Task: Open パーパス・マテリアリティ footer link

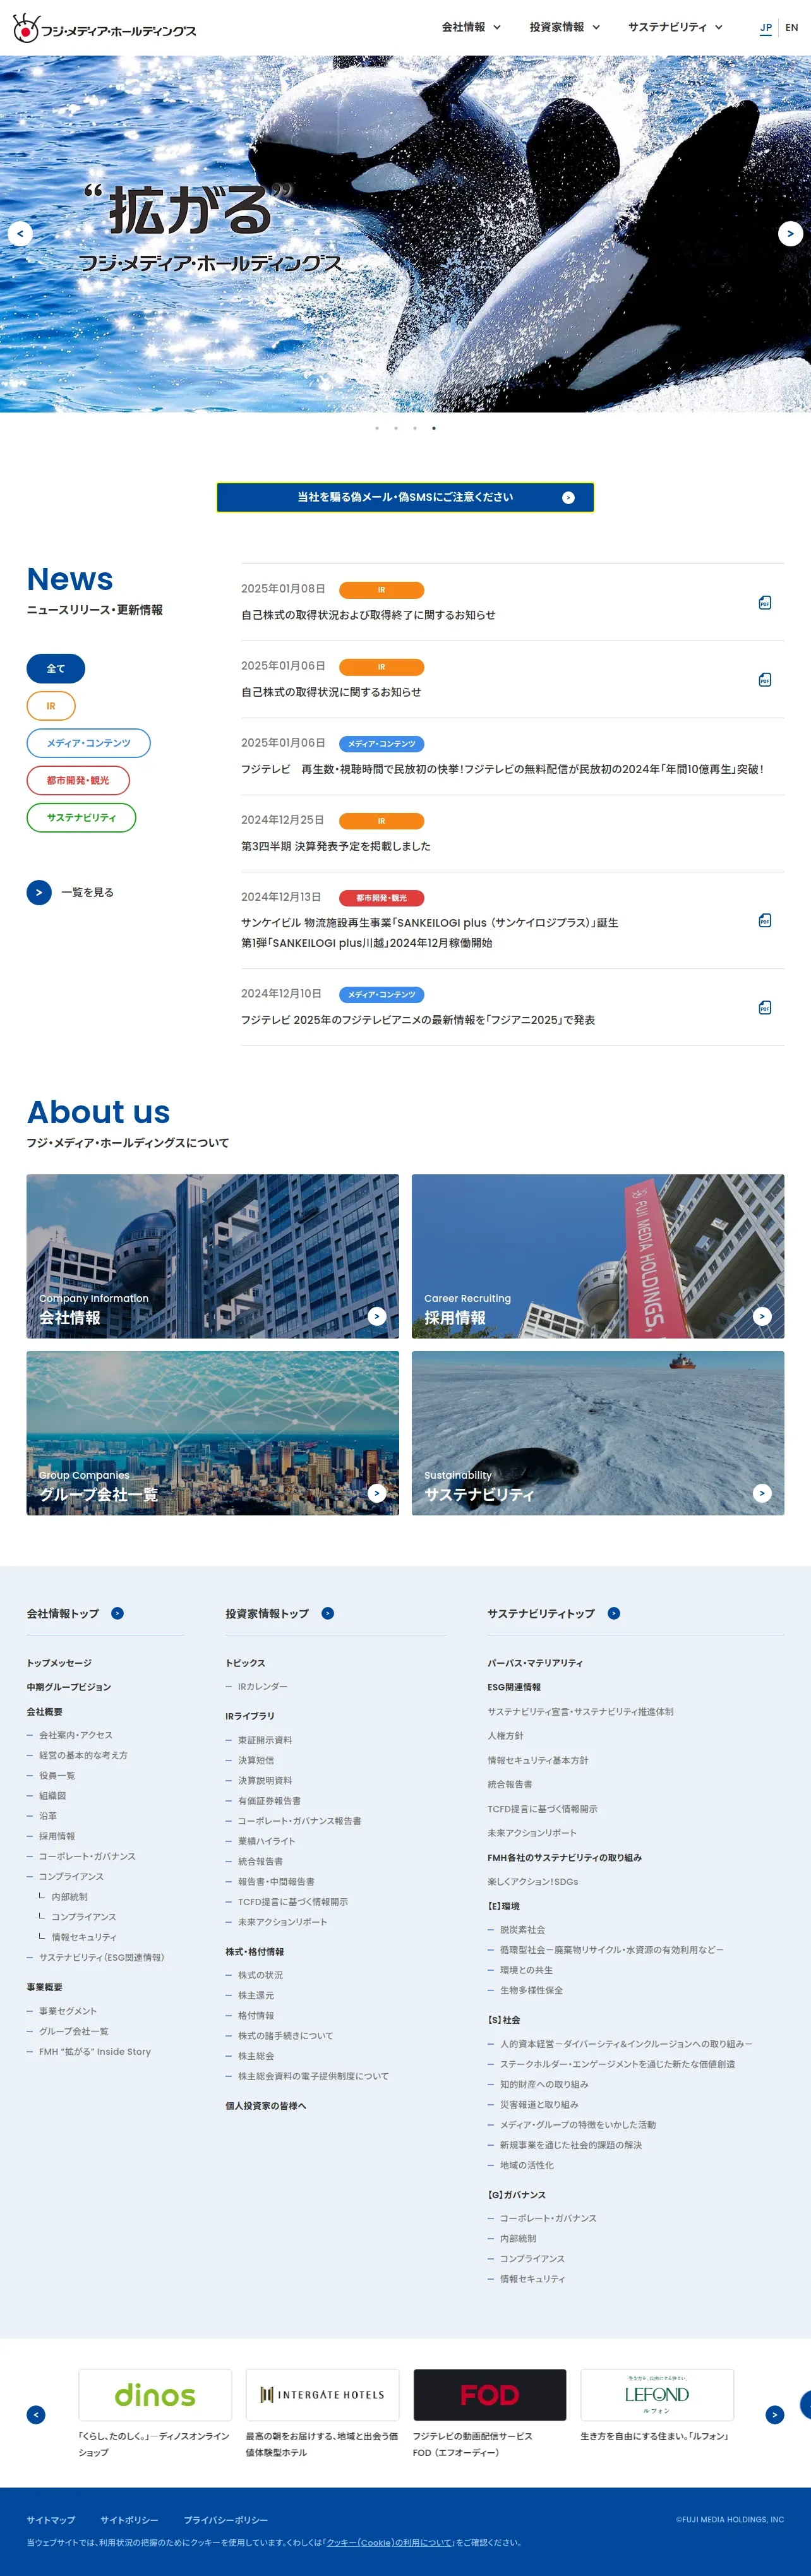Action: pos(535,1663)
